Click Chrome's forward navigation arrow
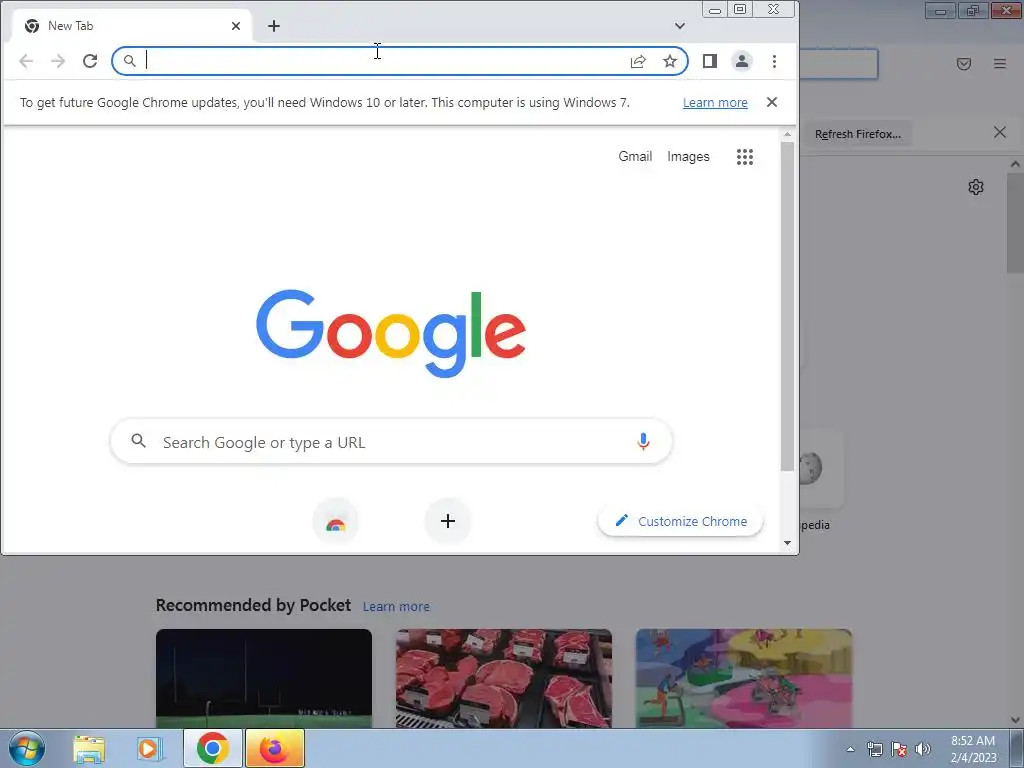Image resolution: width=1024 pixels, height=768 pixels. coord(58,61)
